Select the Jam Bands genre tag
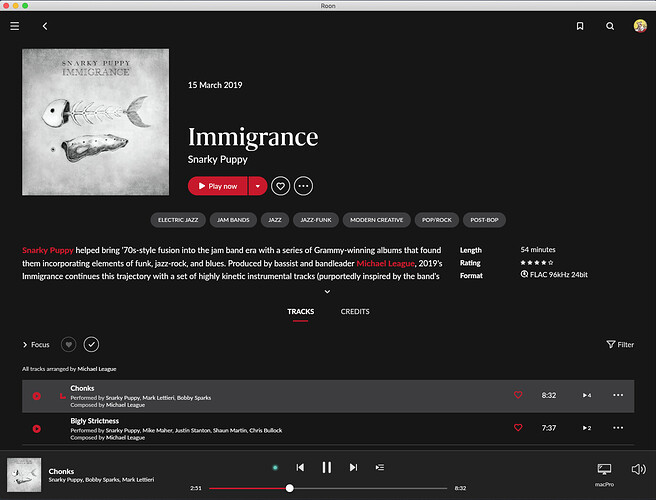 pyautogui.click(x=233, y=220)
